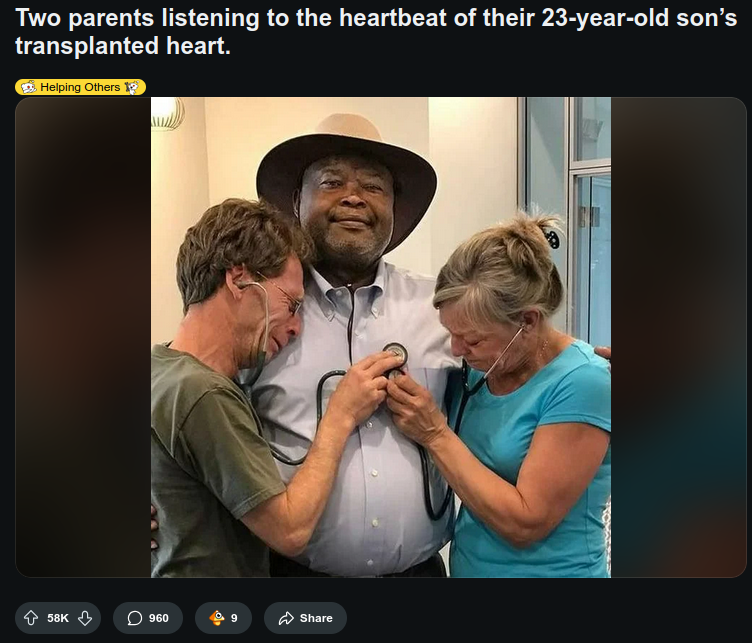Click the 58K vote score
Screen dimensions: 752x643
58,618
